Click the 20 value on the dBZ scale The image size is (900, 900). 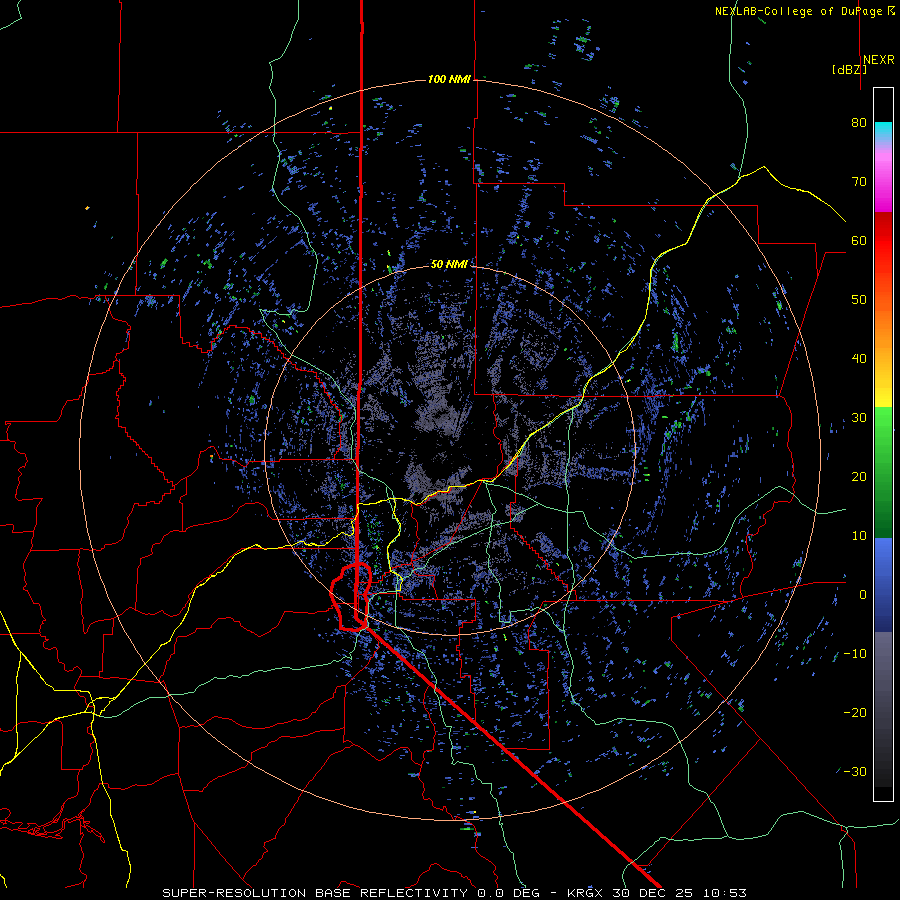point(859,476)
